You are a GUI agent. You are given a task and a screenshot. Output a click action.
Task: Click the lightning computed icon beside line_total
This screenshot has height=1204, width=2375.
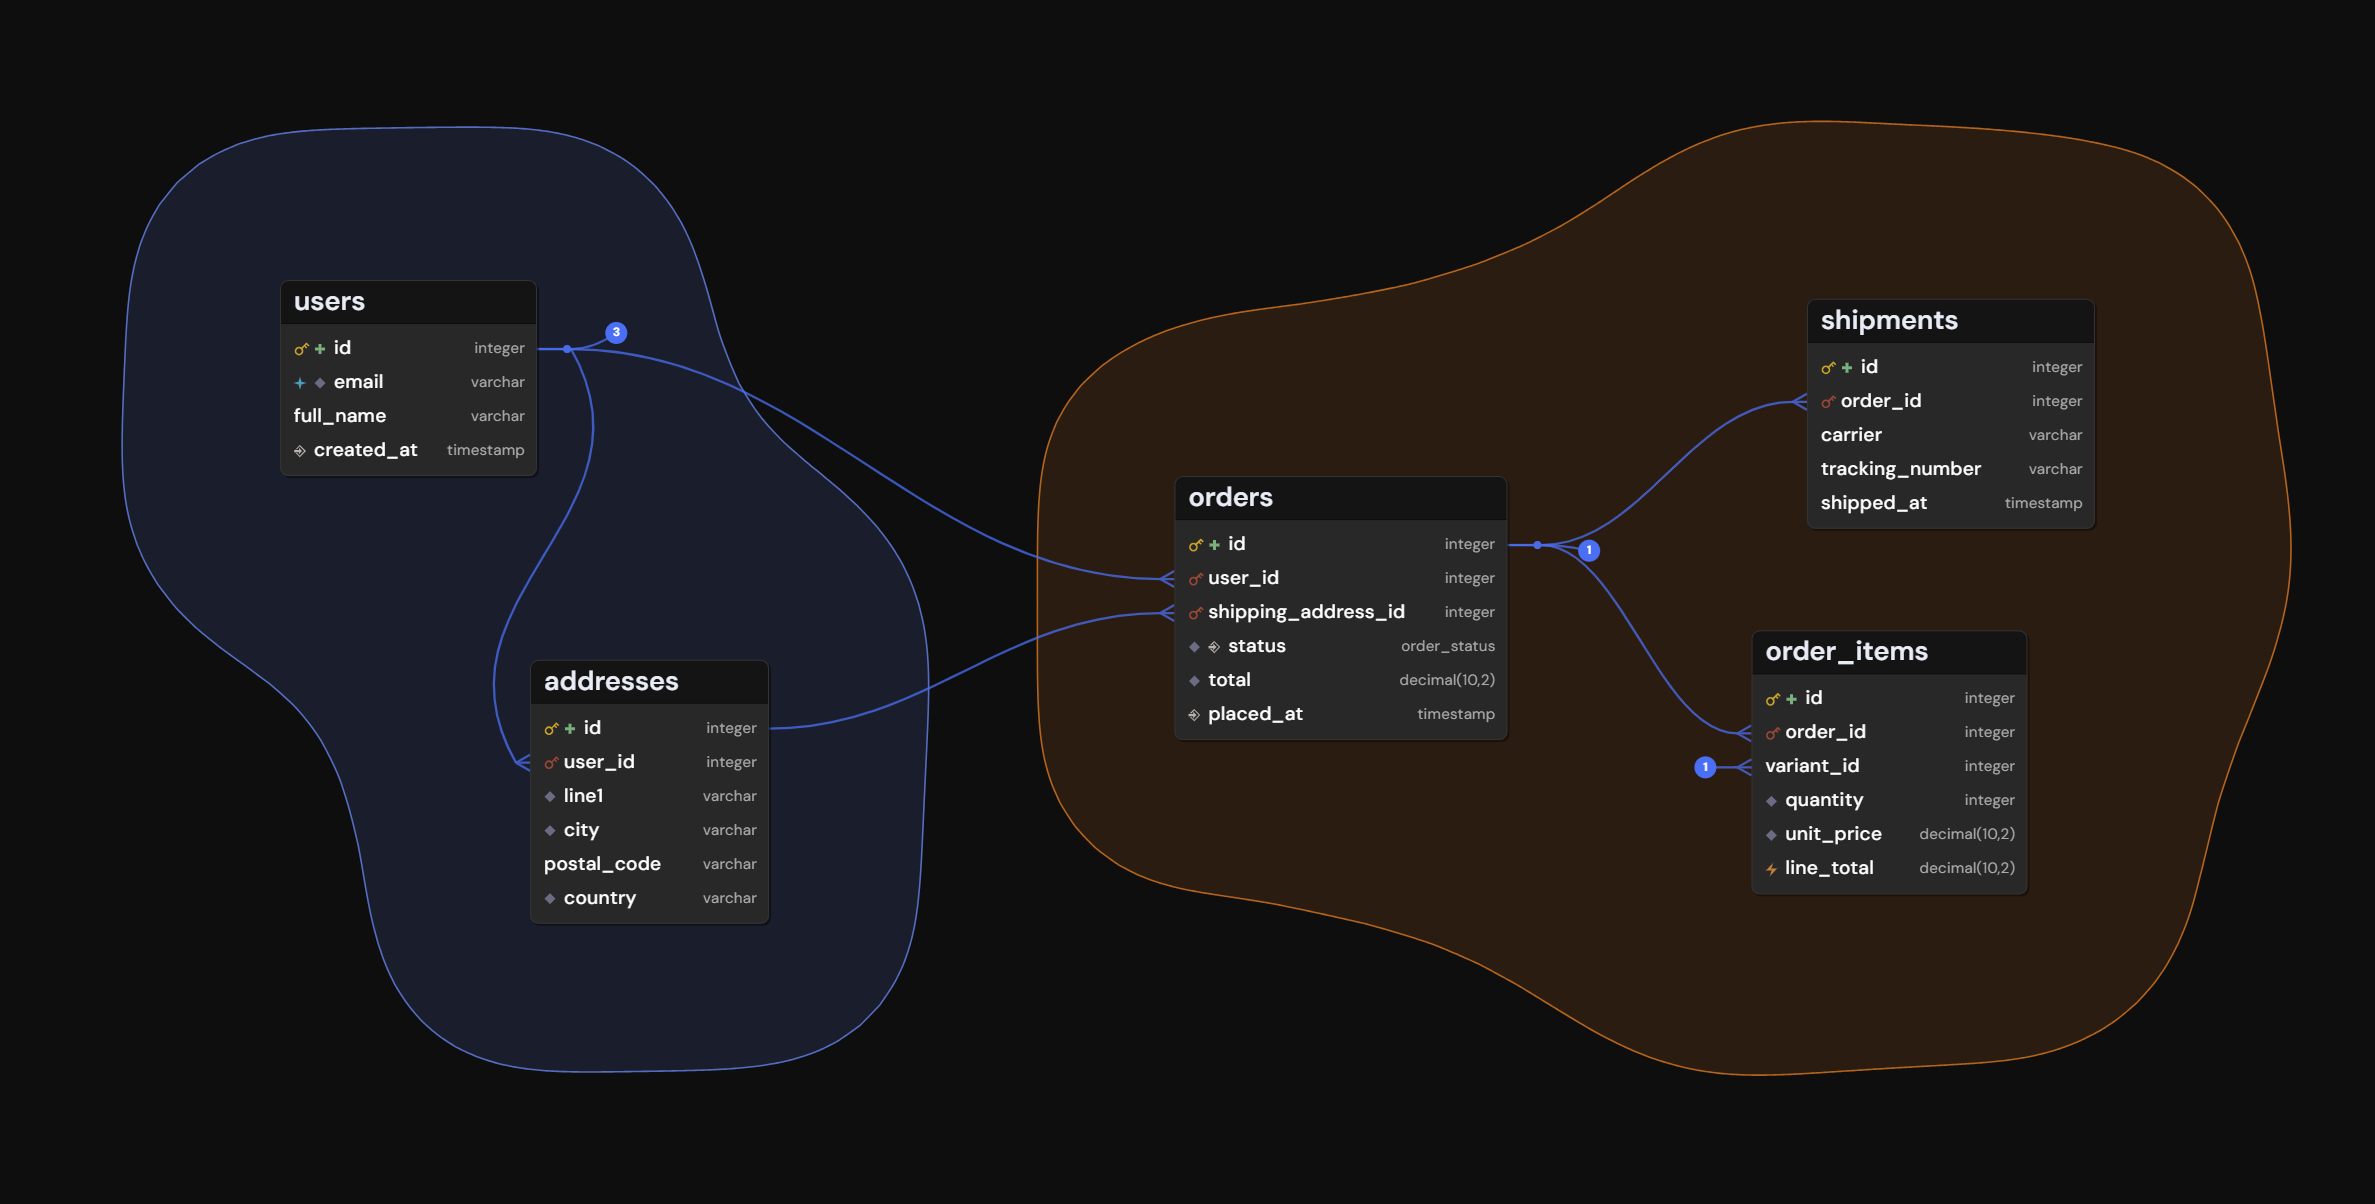(x=1771, y=869)
